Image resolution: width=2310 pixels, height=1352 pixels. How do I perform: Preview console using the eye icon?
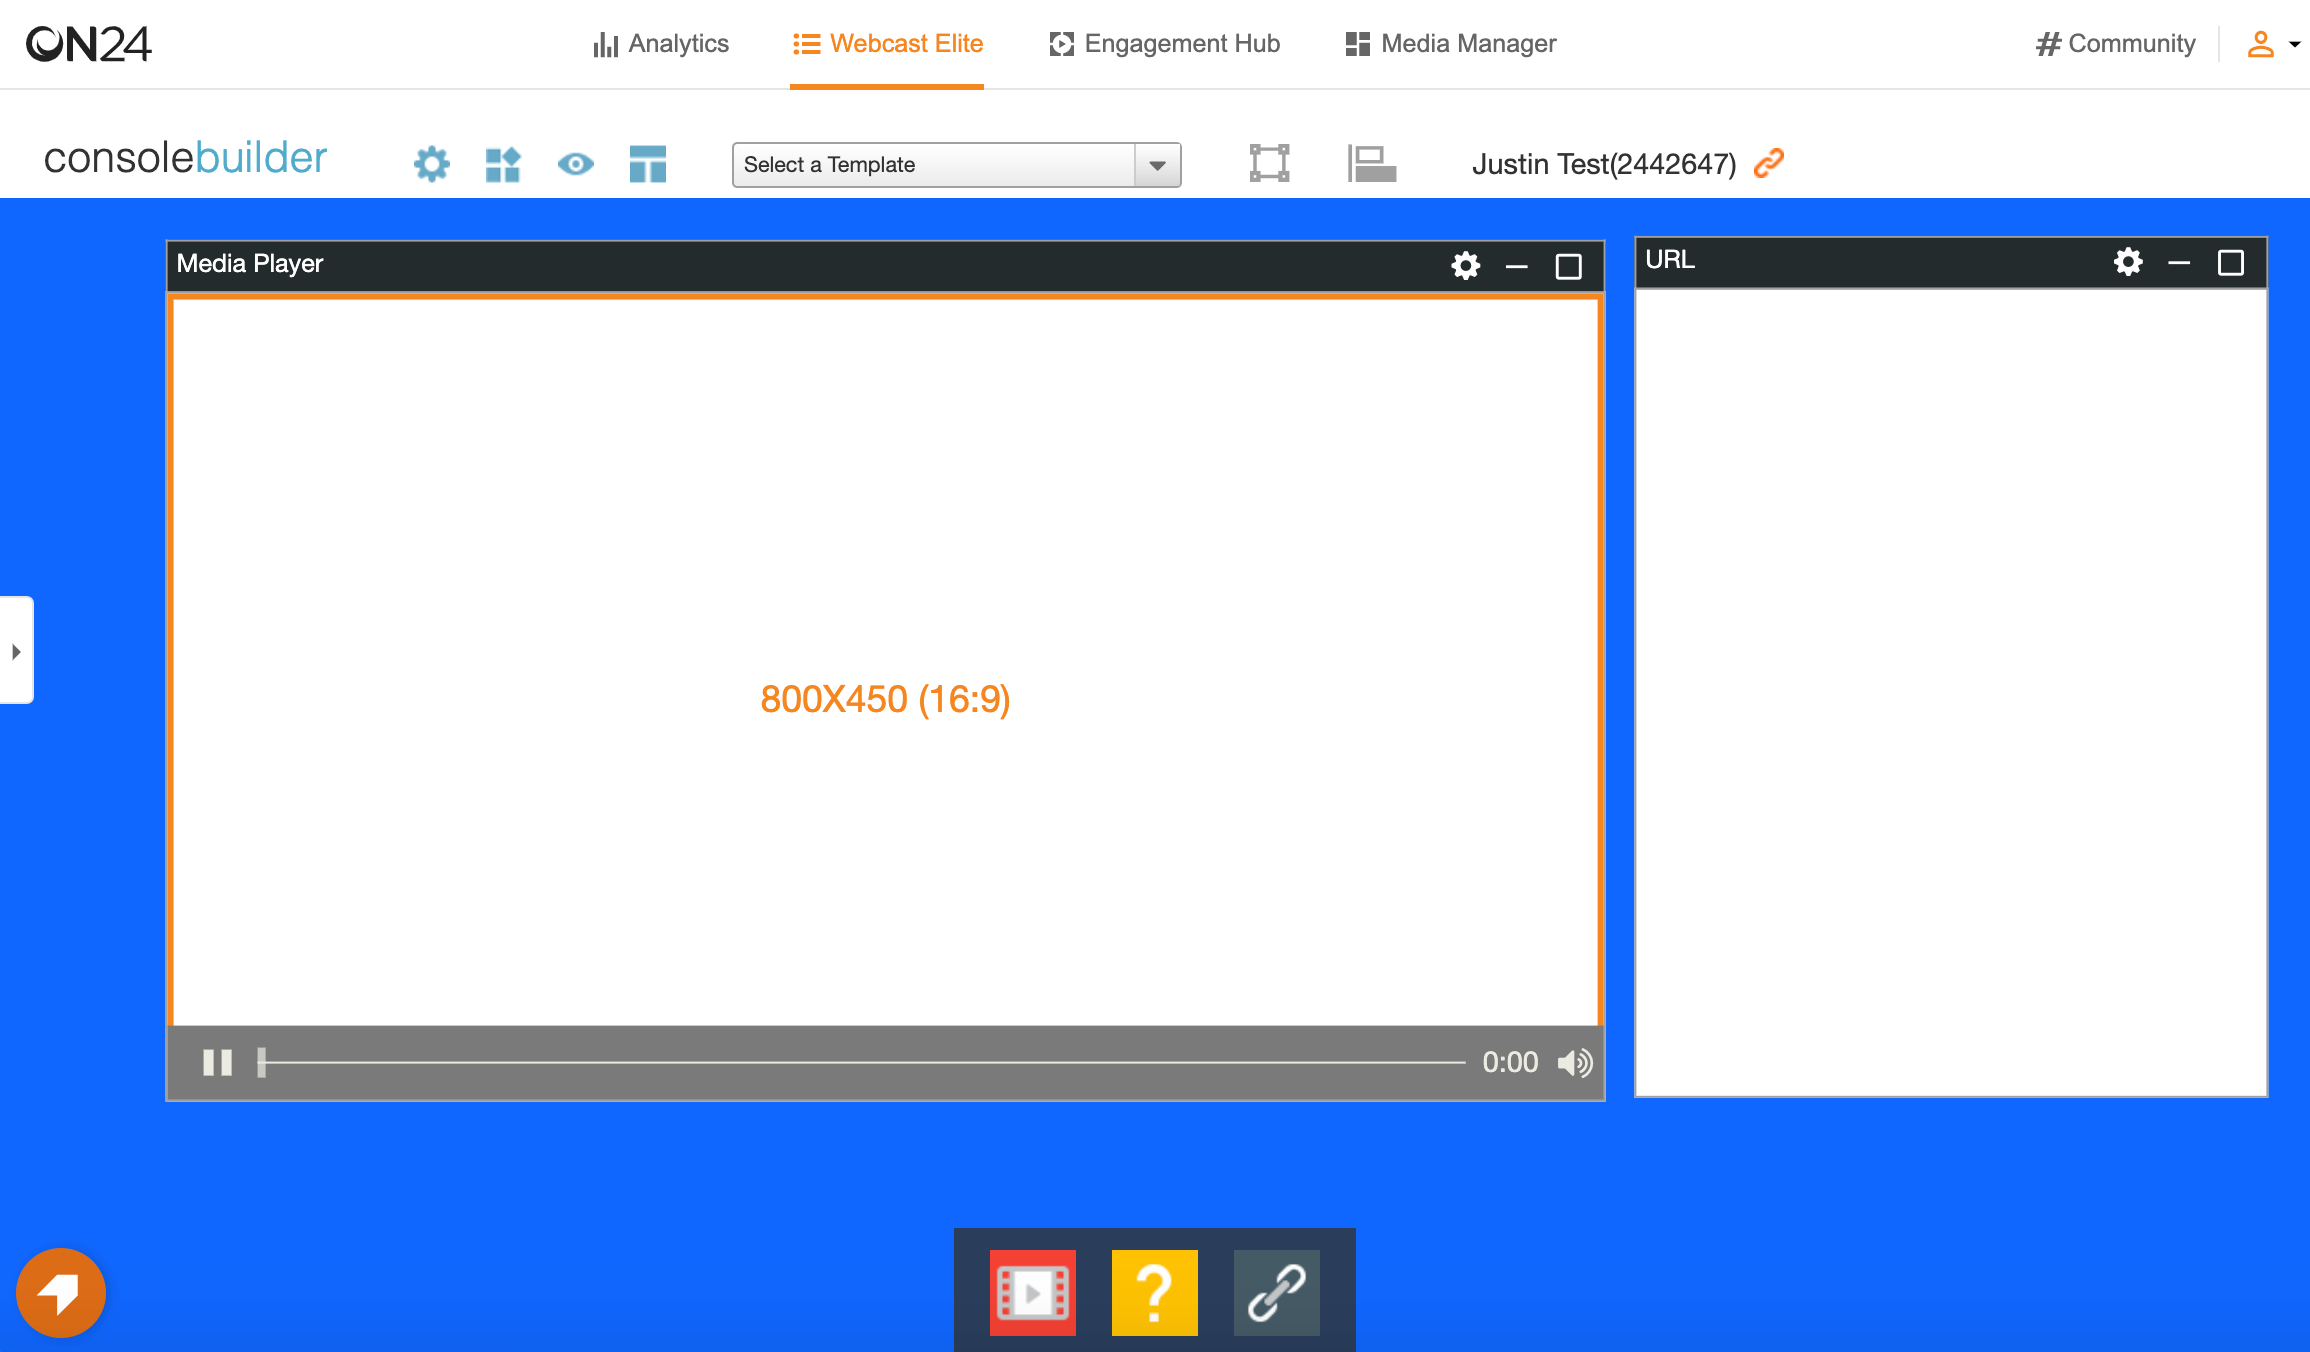(x=575, y=164)
